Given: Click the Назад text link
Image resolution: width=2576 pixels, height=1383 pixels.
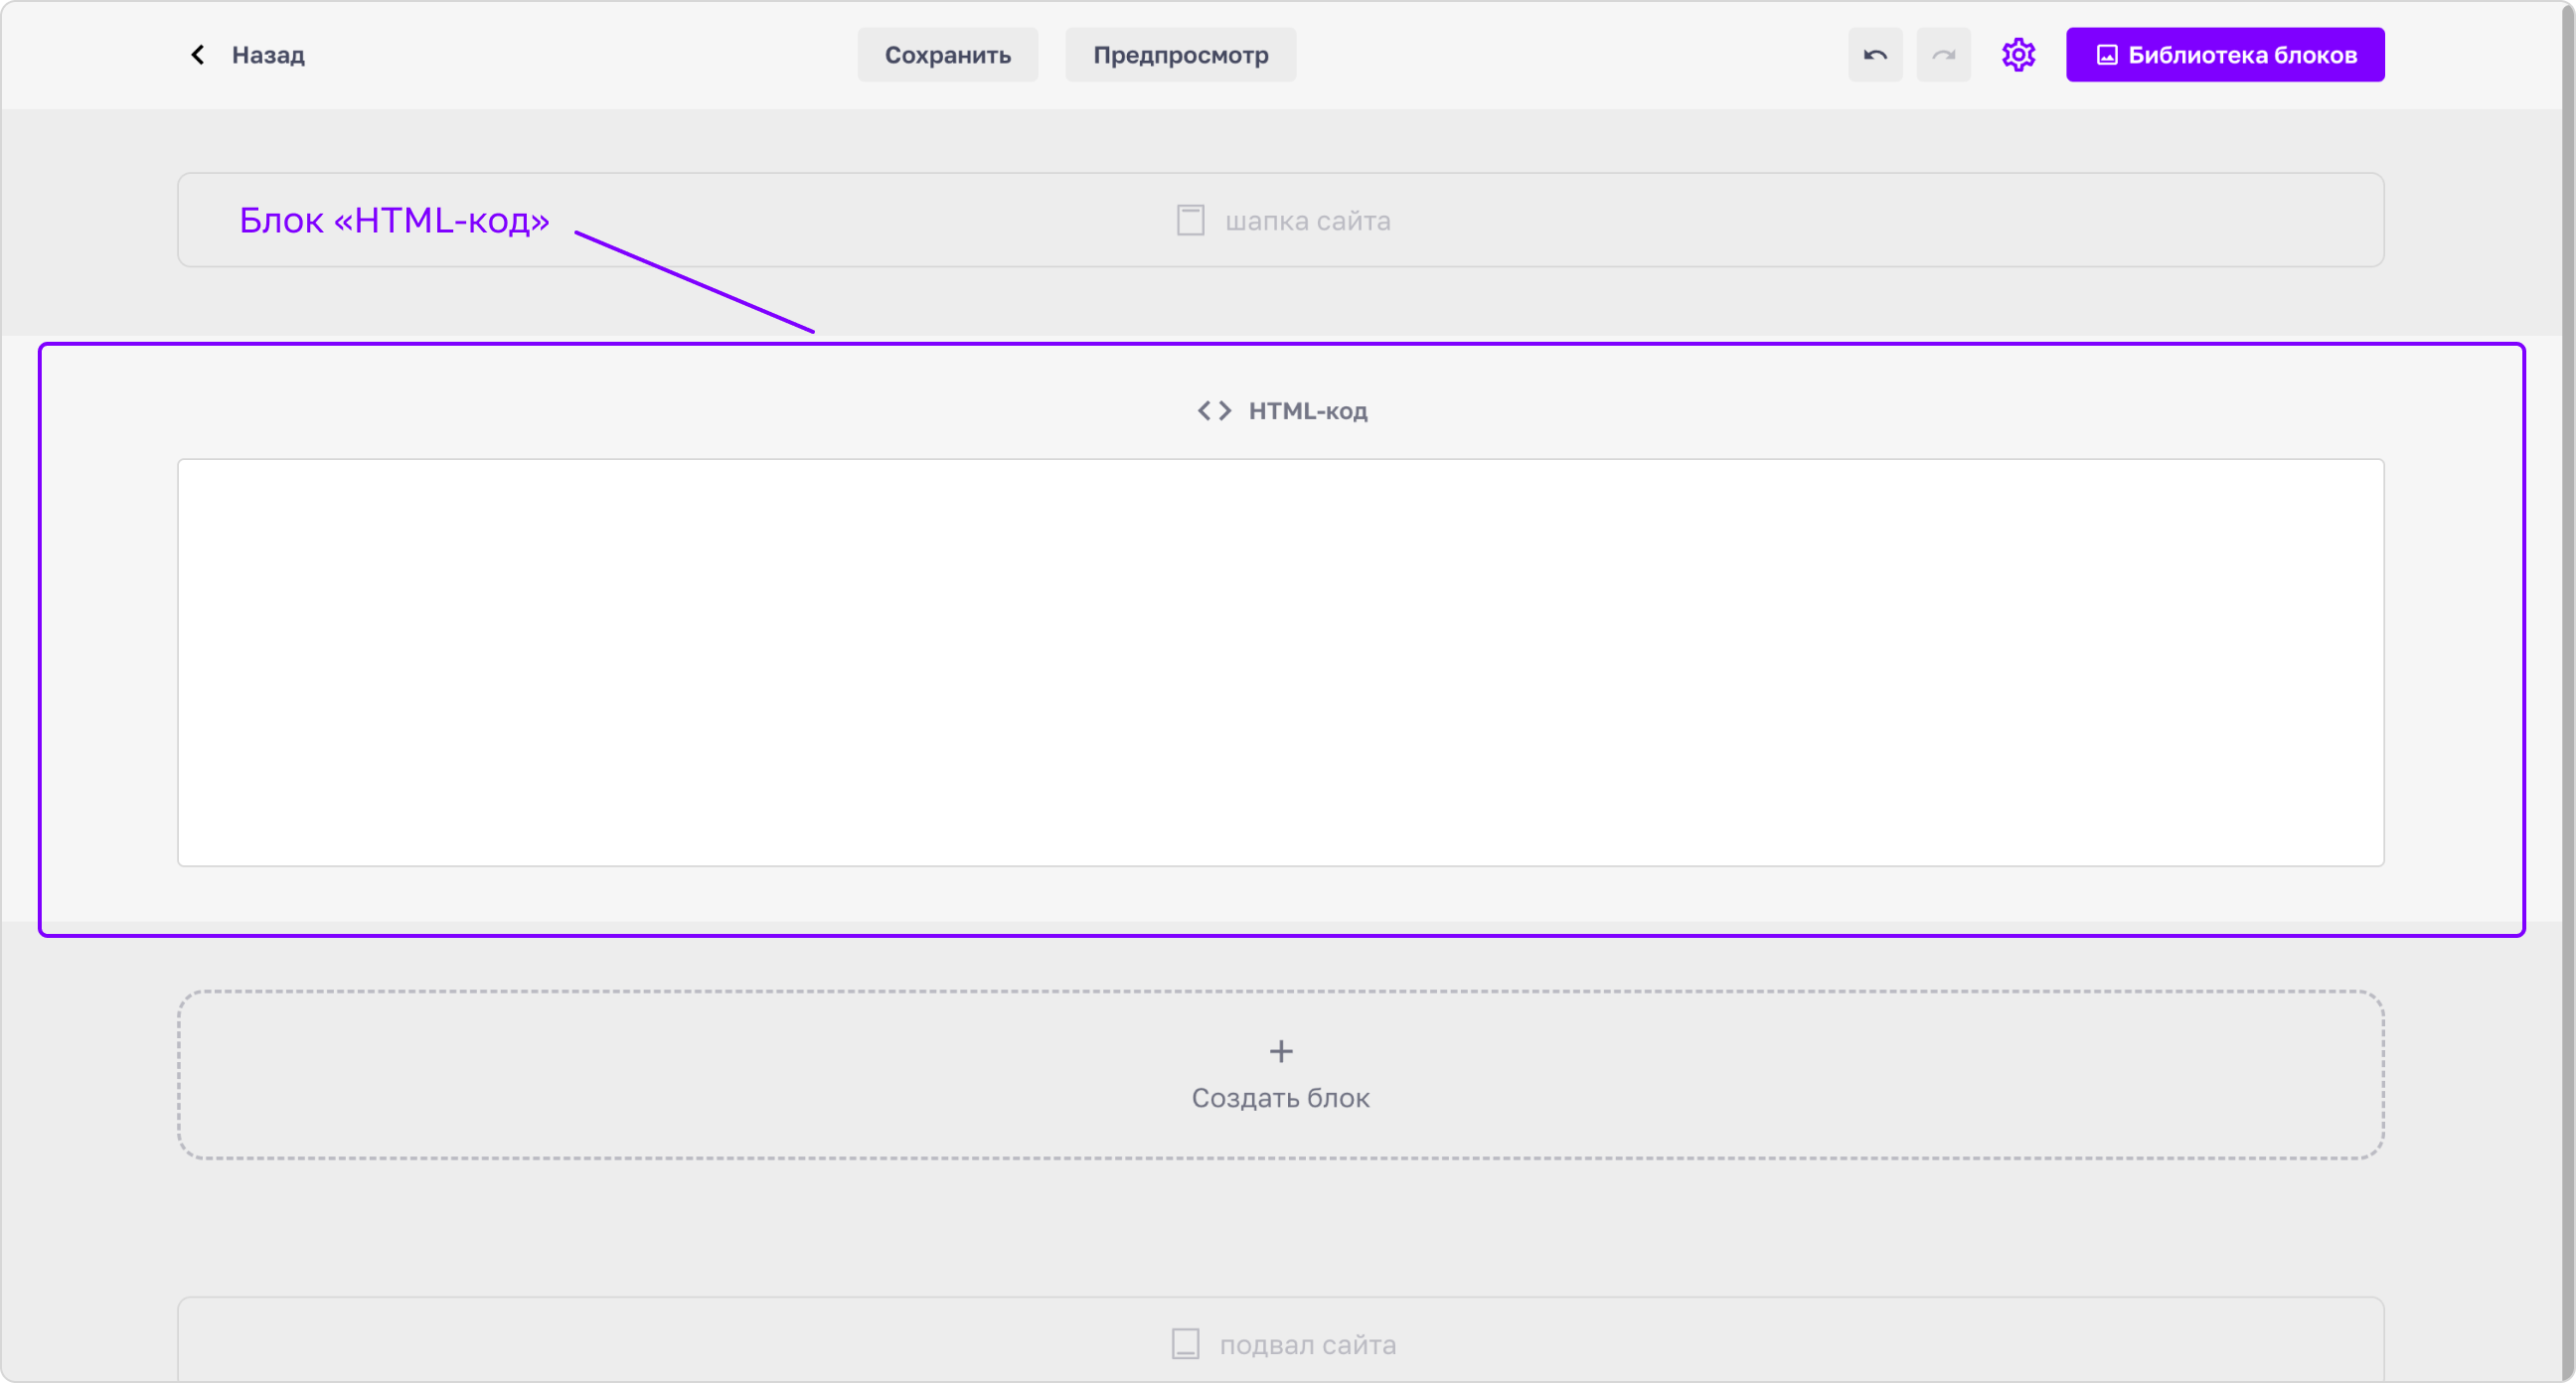Looking at the screenshot, I should pos(268,55).
